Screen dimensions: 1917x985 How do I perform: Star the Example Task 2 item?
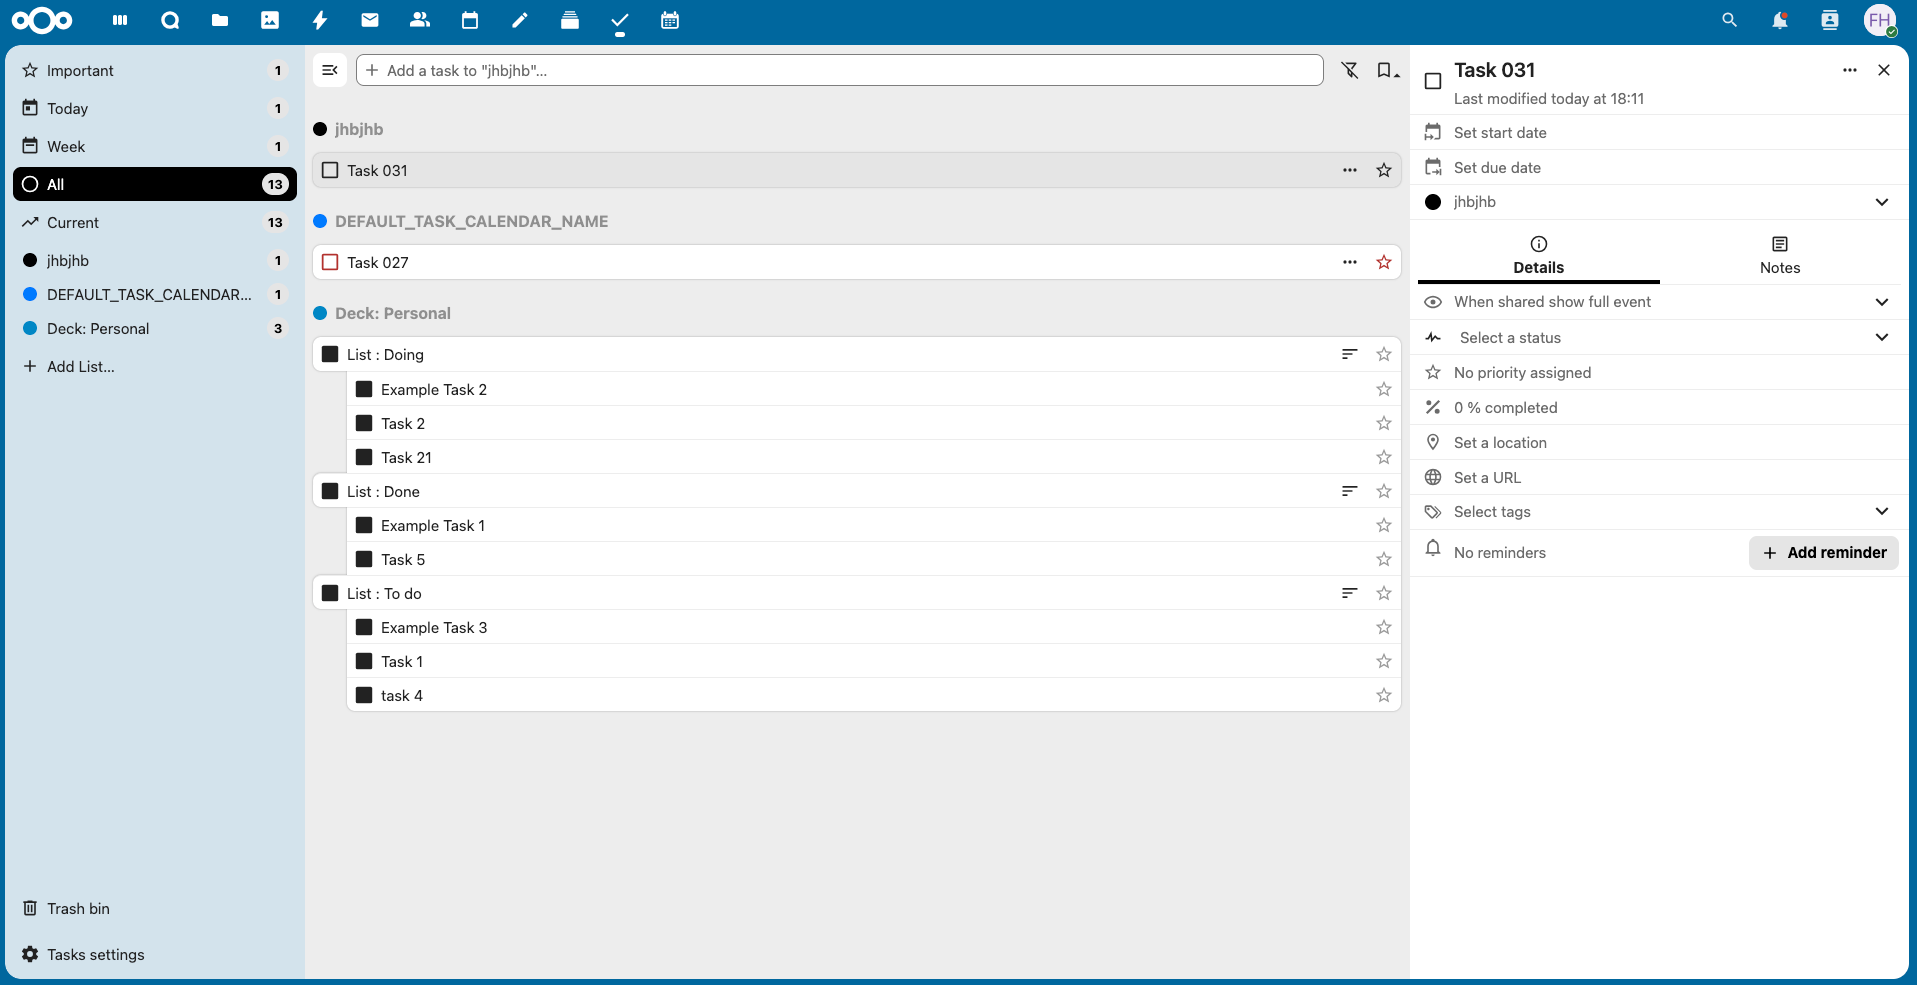tap(1384, 389)
